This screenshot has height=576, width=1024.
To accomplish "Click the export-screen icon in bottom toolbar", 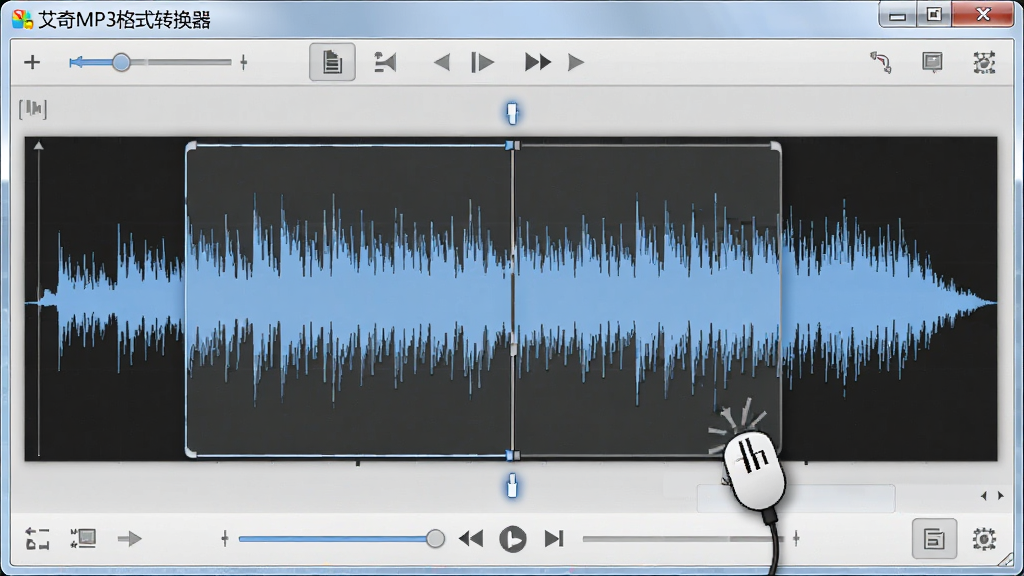I will [x=84, y=539].
